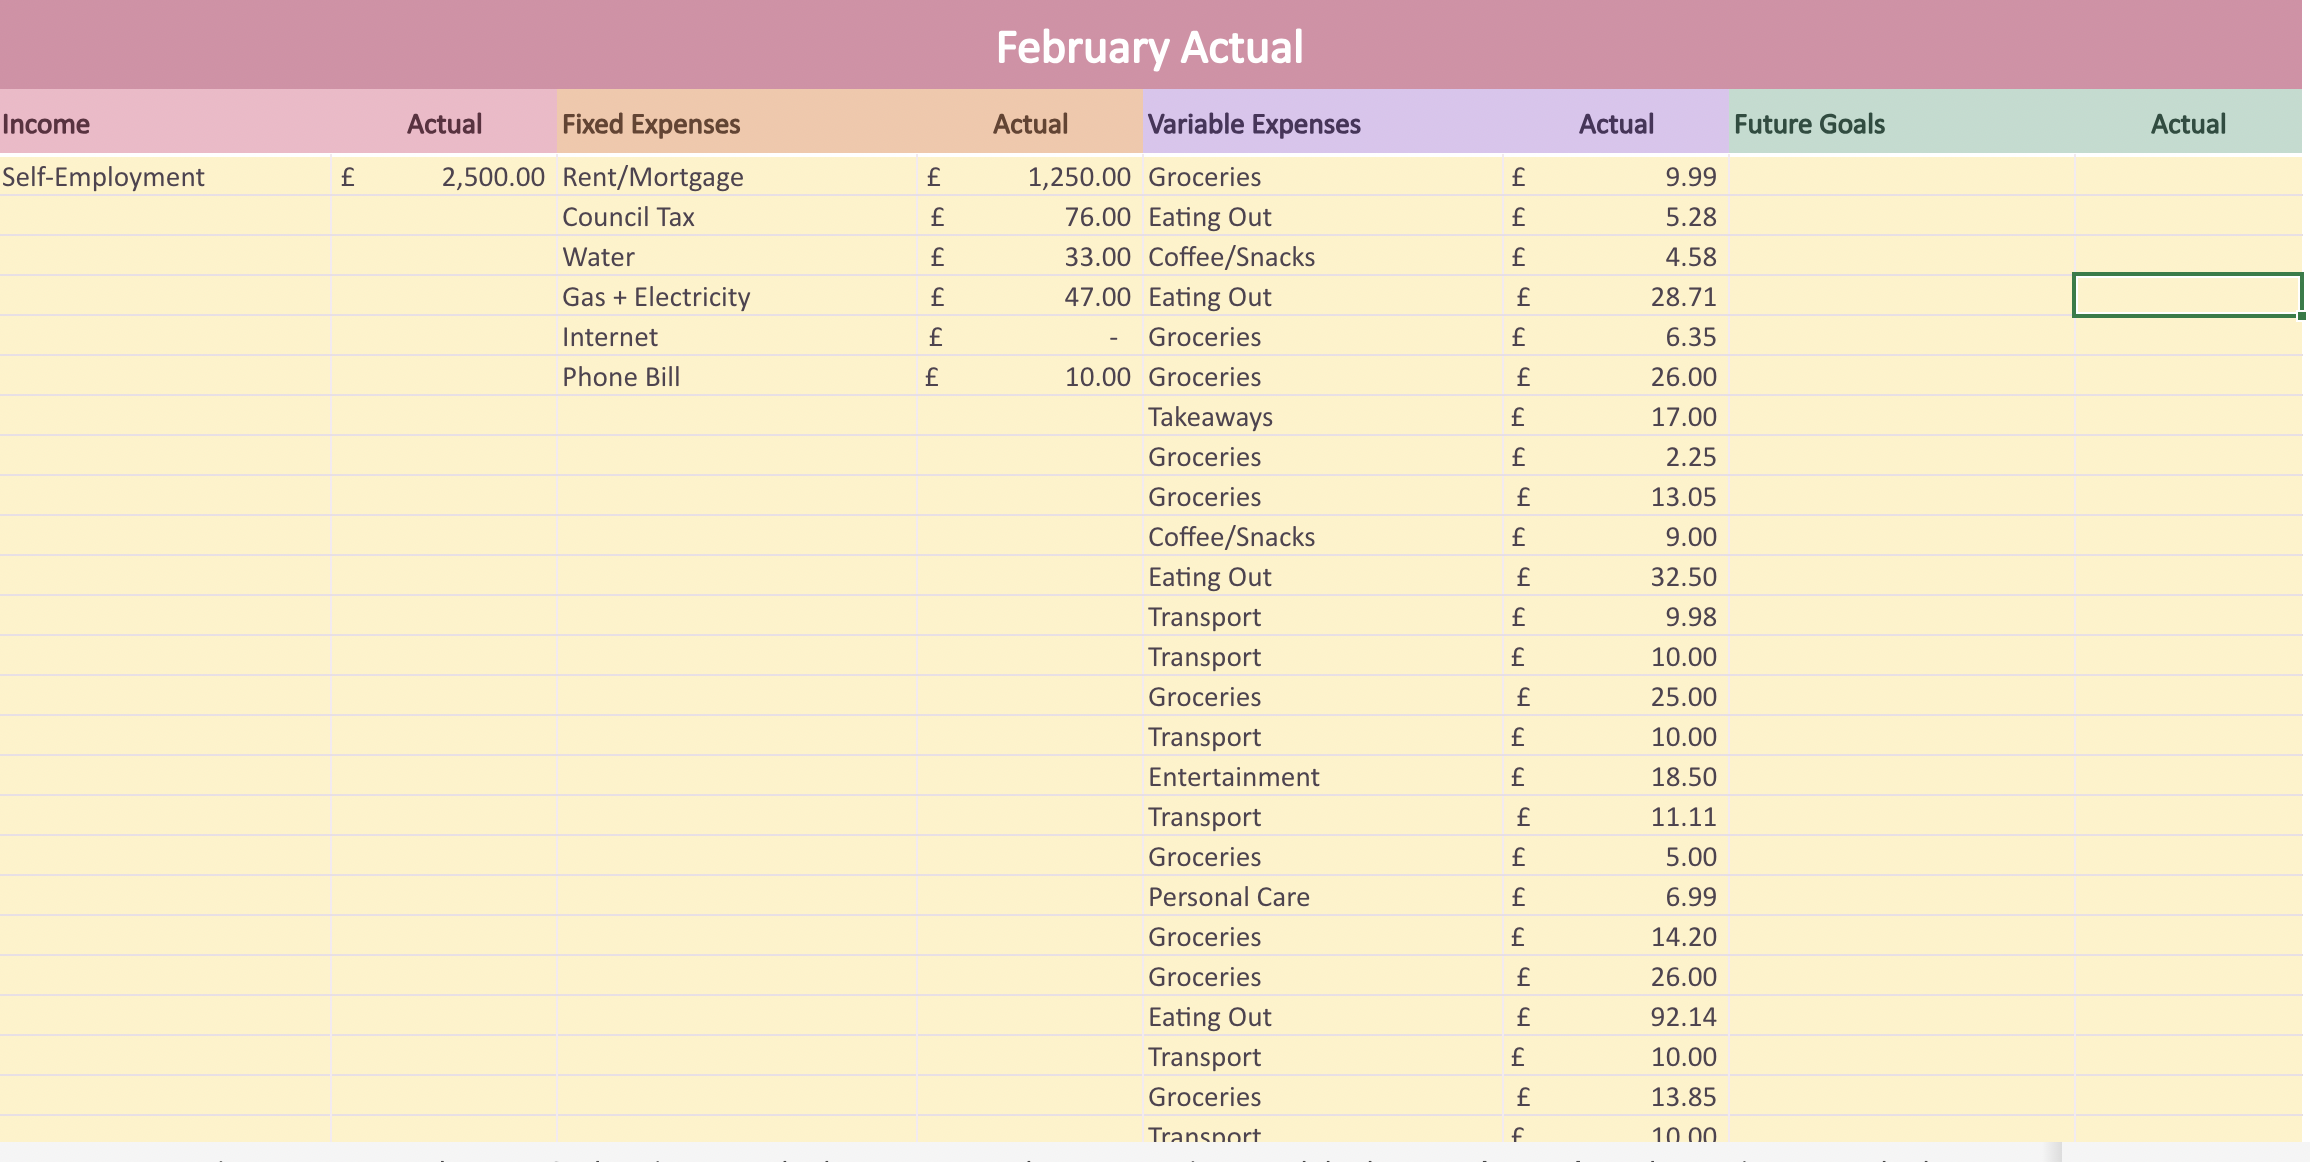Click the 14.20 amount cell
The width and height of the screenshot is (2310, 1162).
click(x=1616, y=937)
